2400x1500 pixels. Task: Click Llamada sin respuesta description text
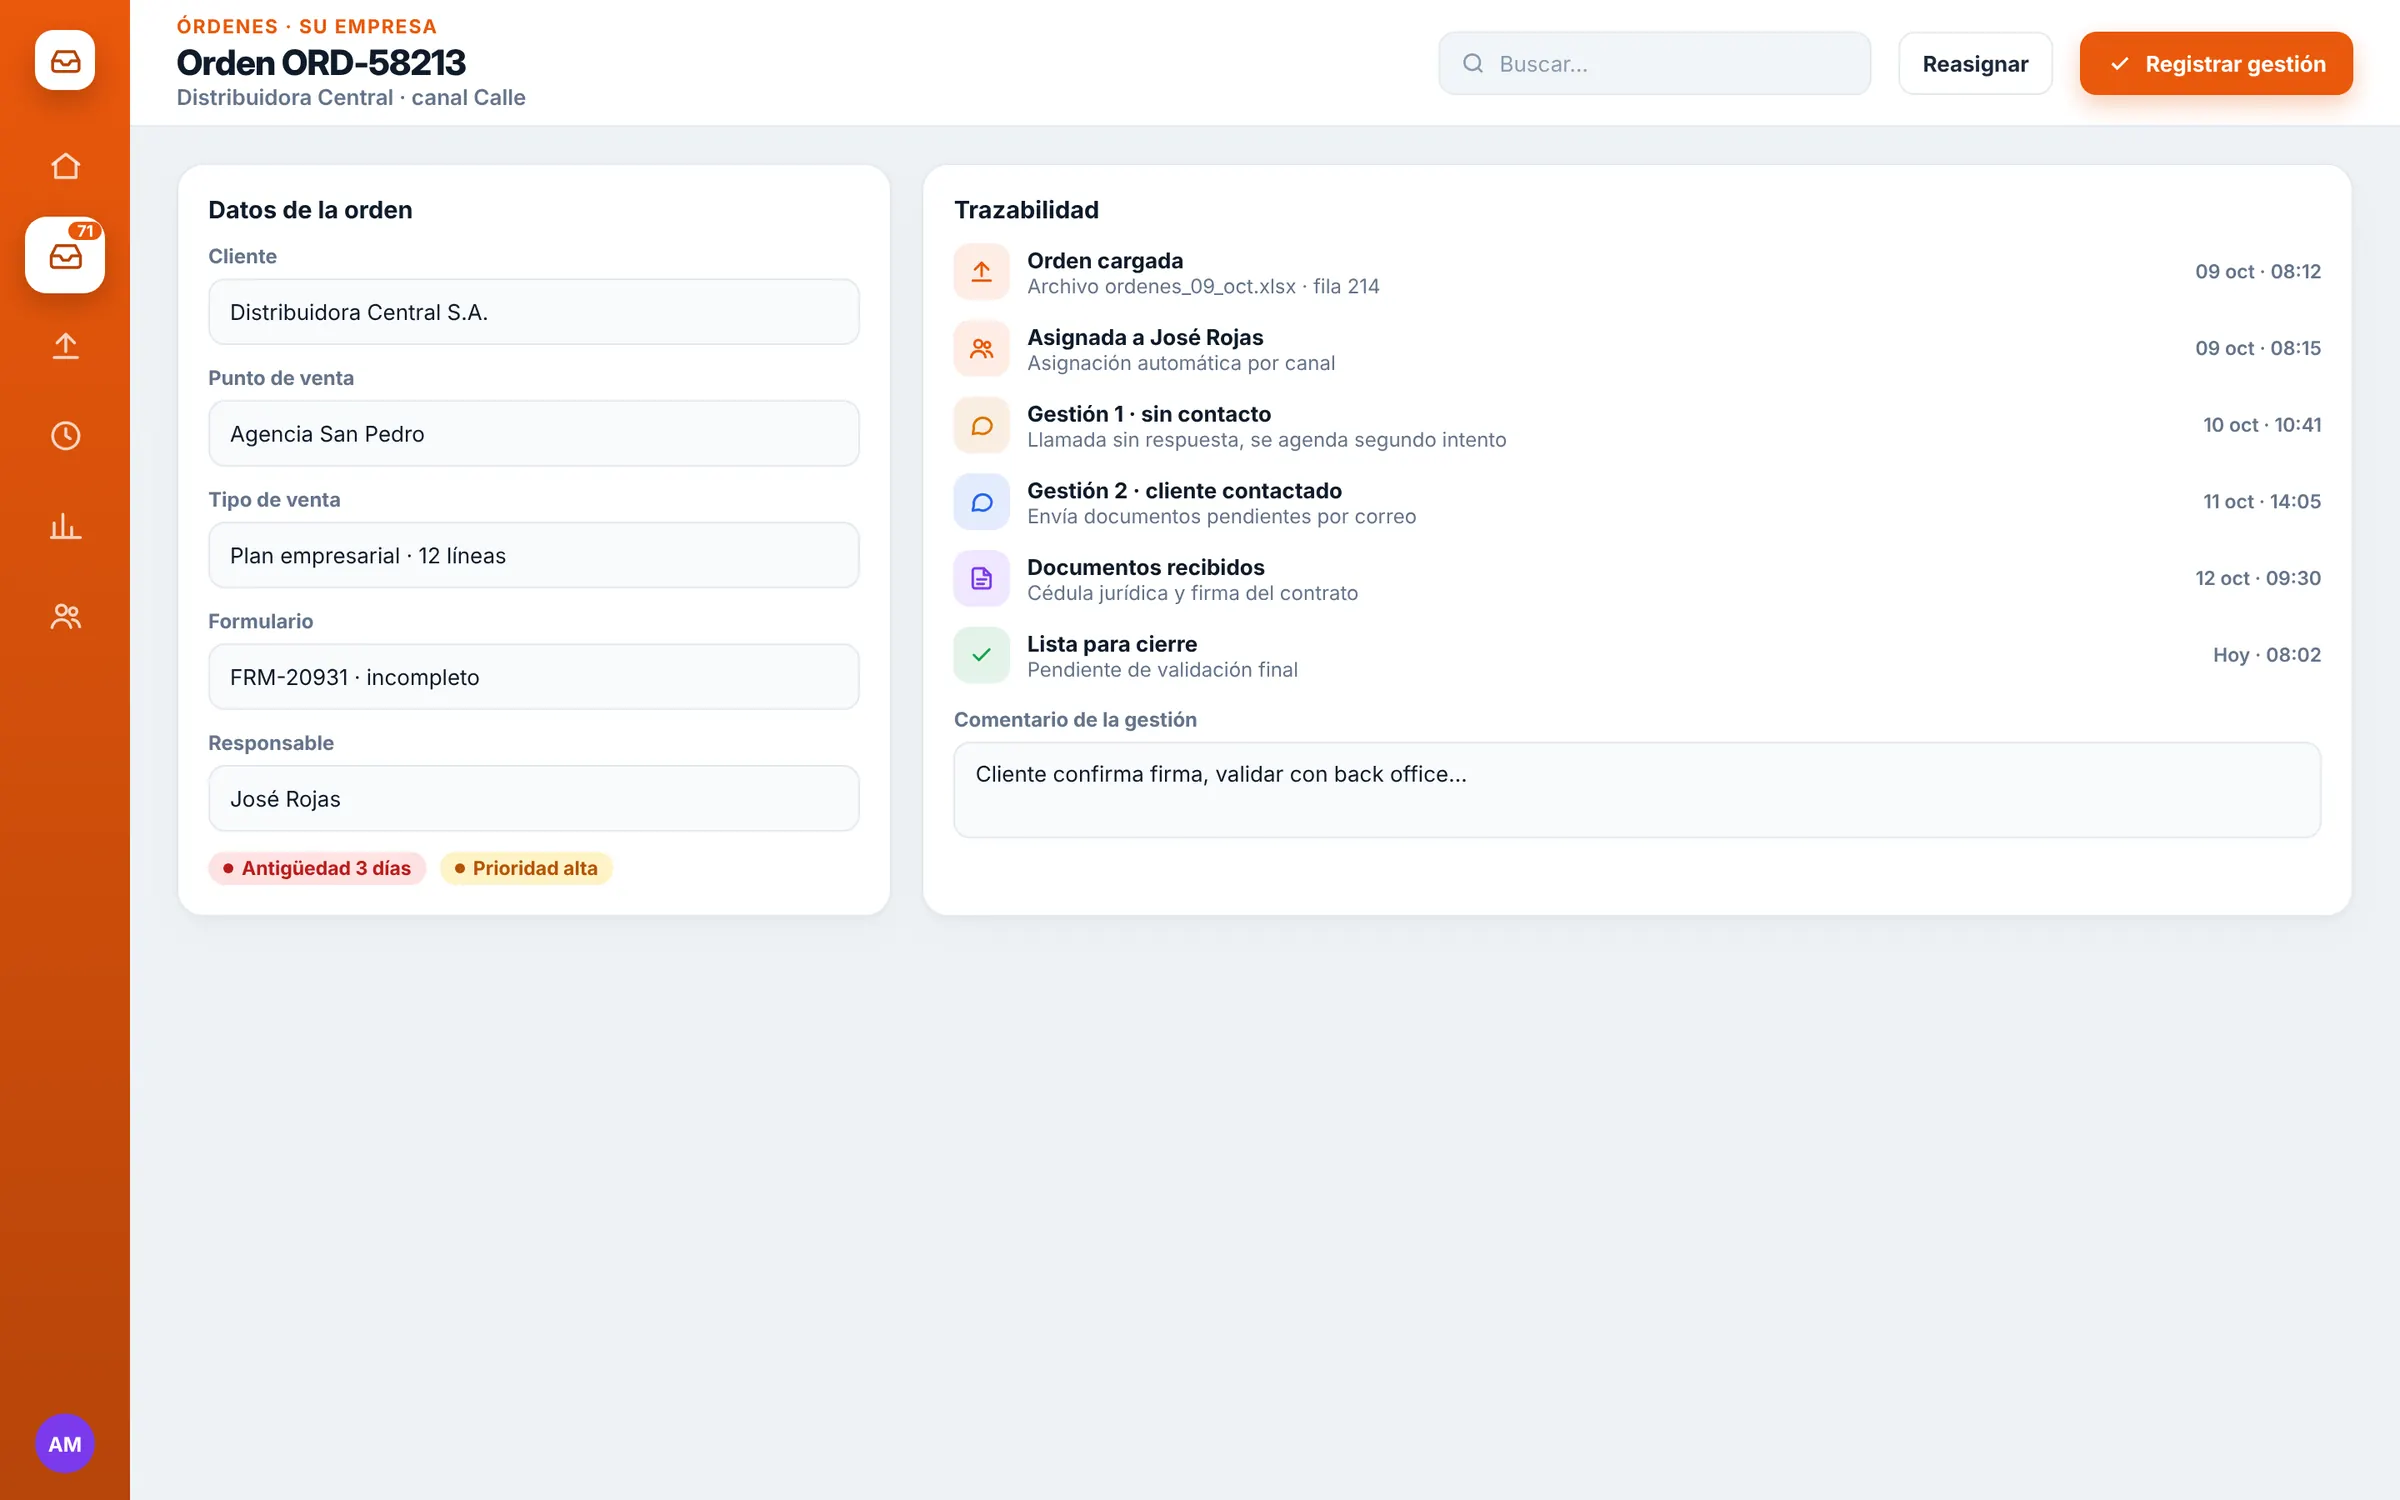click(x=1266, y=440)
